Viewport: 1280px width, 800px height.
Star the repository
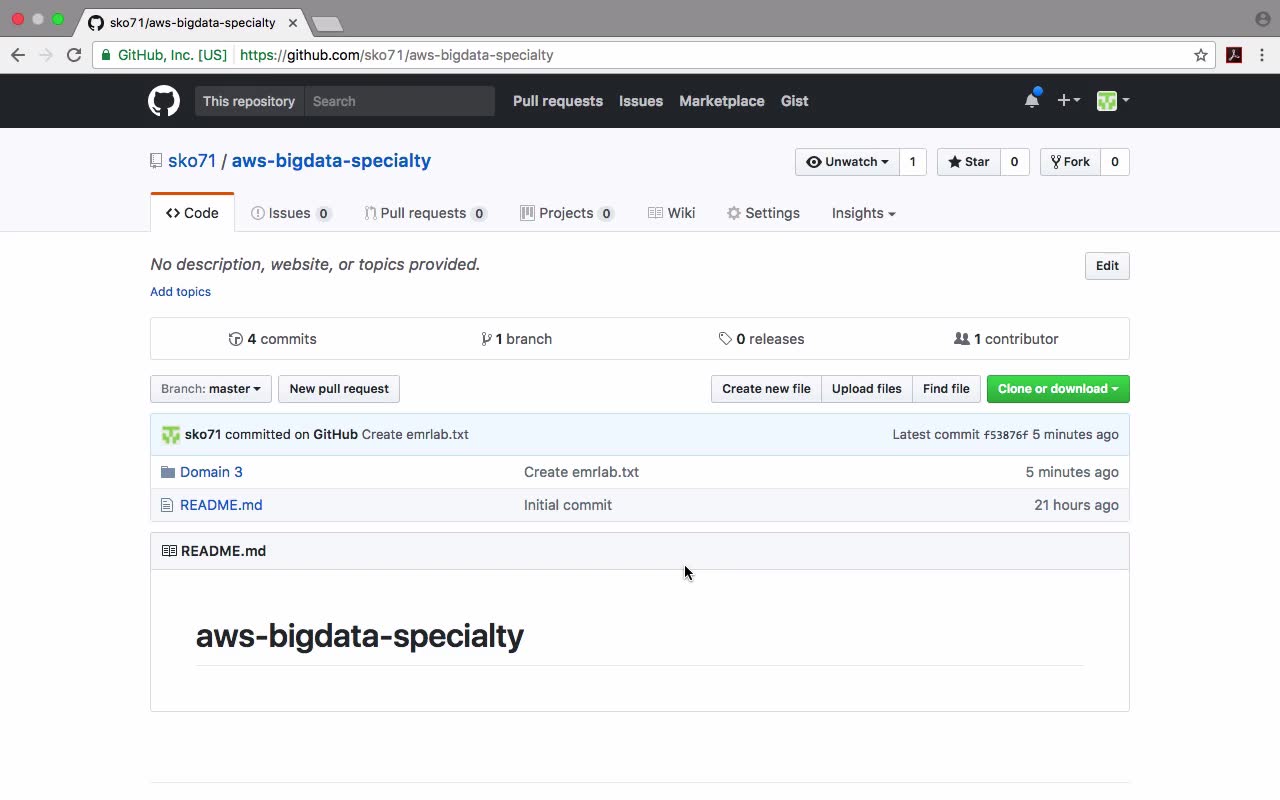point(968,162)
